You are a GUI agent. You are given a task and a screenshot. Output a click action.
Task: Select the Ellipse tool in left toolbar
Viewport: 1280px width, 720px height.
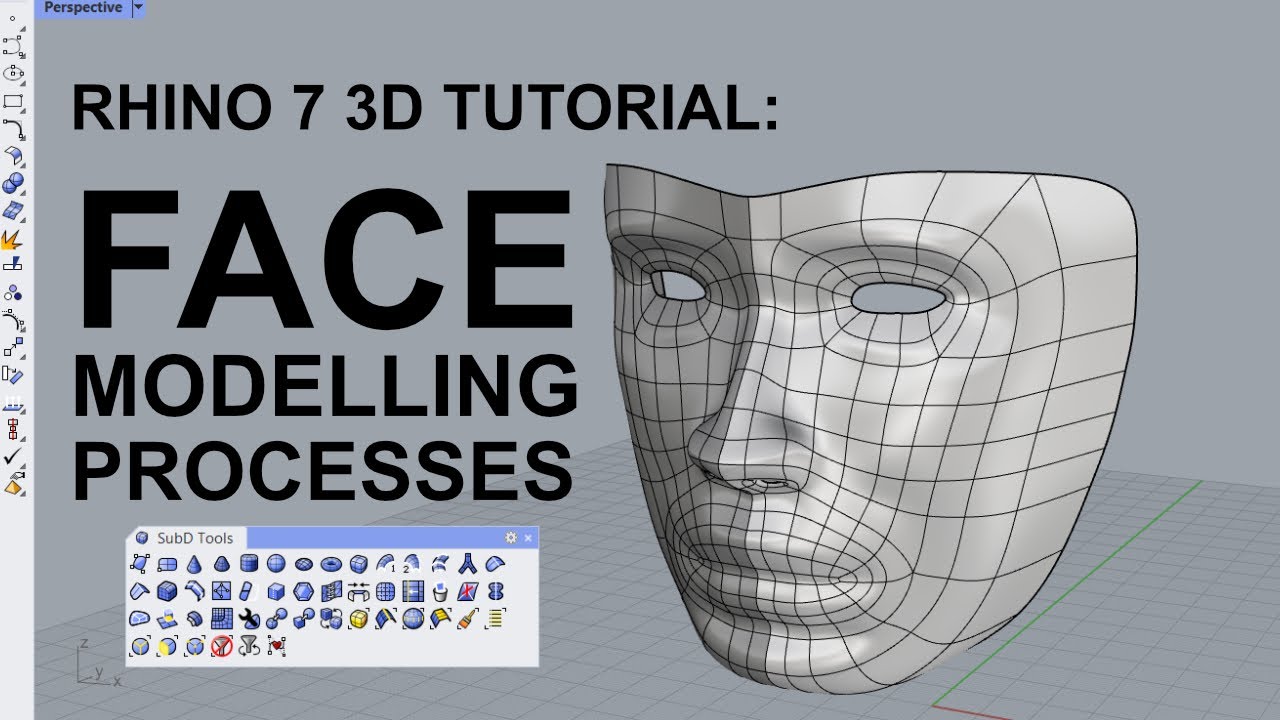pyautogui.click(x=13, y=73)
